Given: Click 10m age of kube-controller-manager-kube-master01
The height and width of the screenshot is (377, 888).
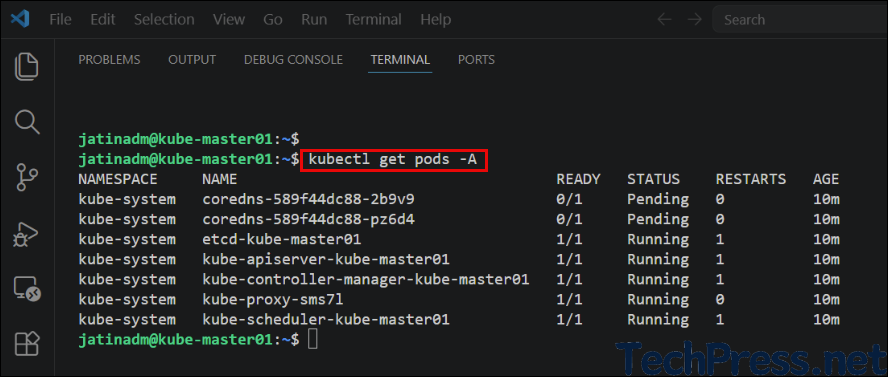Looking at the screenshot, I should 826,280.
